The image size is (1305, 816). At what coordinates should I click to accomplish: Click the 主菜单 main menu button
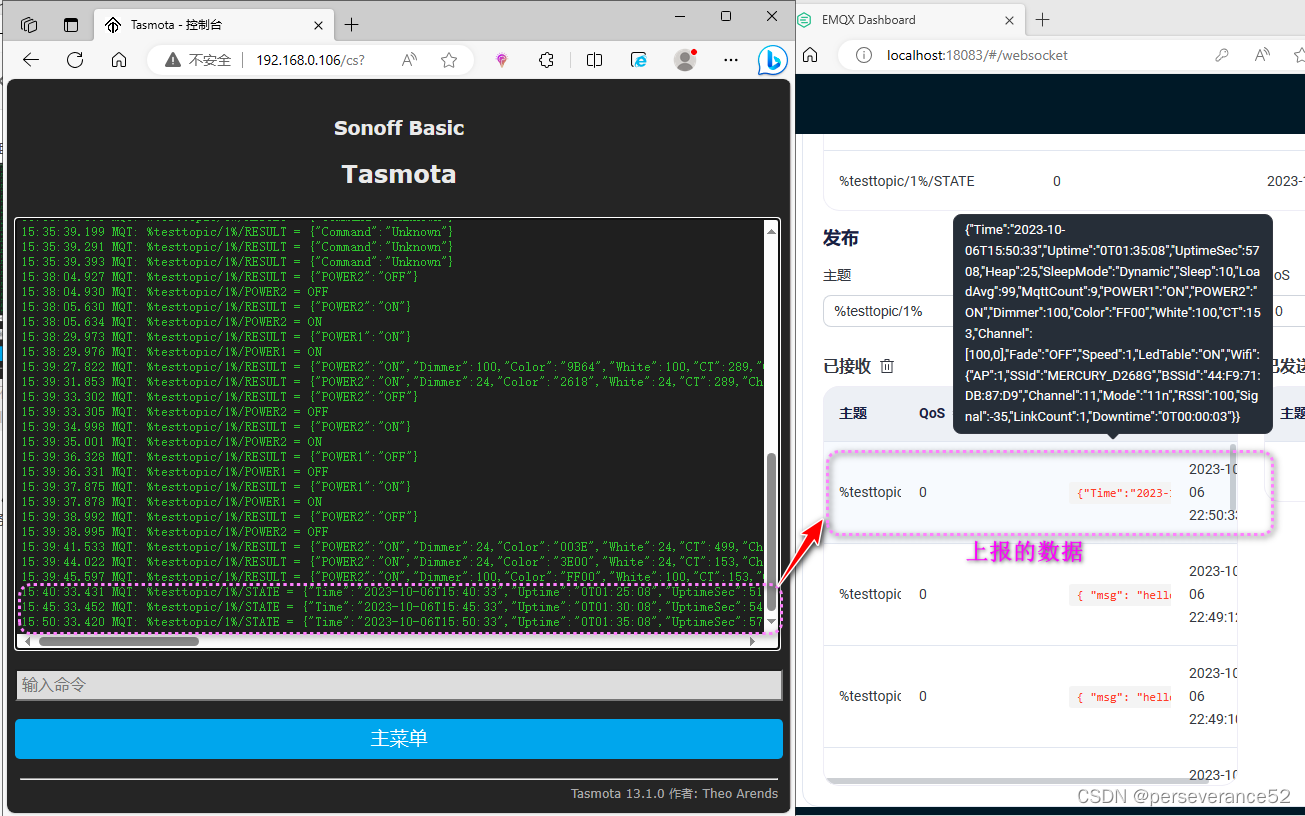[399, 739]
